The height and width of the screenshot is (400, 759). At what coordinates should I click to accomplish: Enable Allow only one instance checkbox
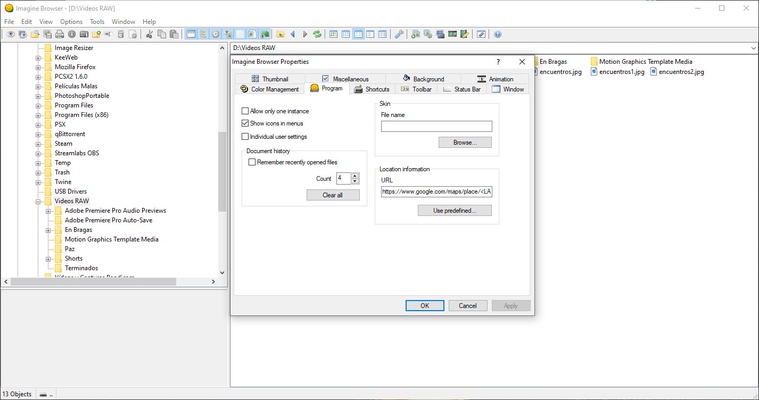tap(246, 111)
